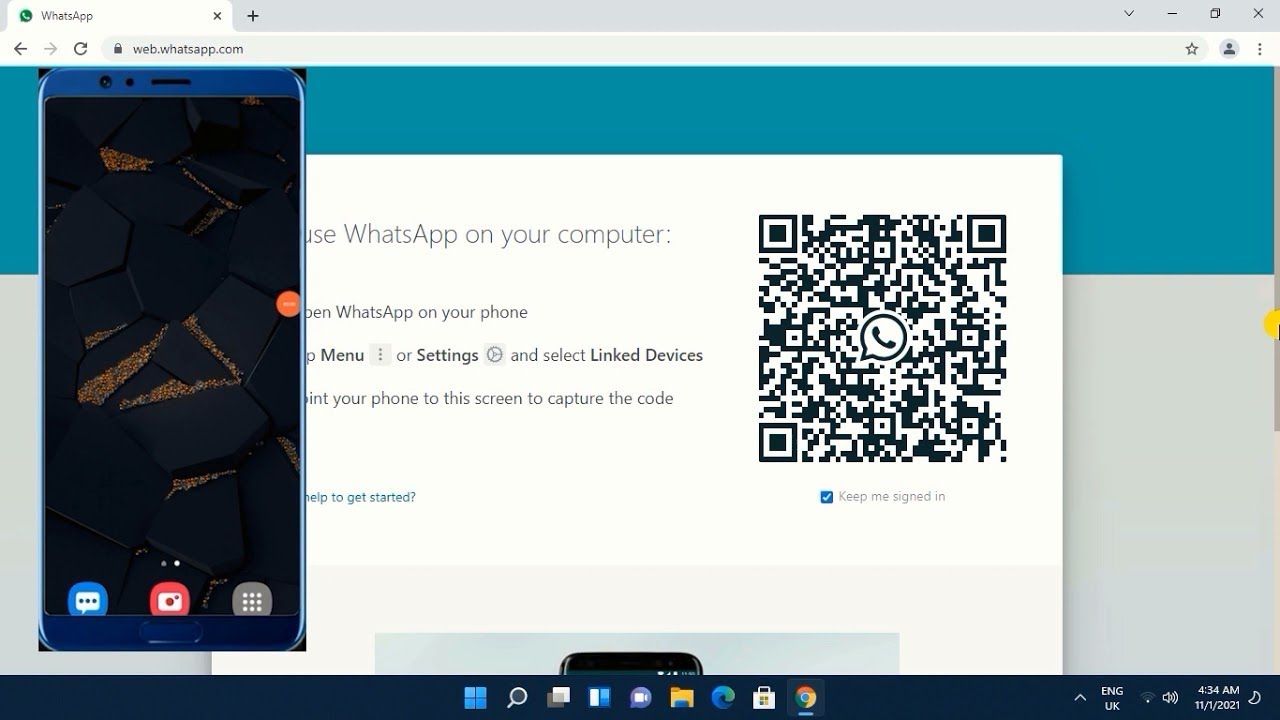Uncheck the Keep me signed in checkbox
The height and width of the screenshot is (720, 1280).
[826, 497]
